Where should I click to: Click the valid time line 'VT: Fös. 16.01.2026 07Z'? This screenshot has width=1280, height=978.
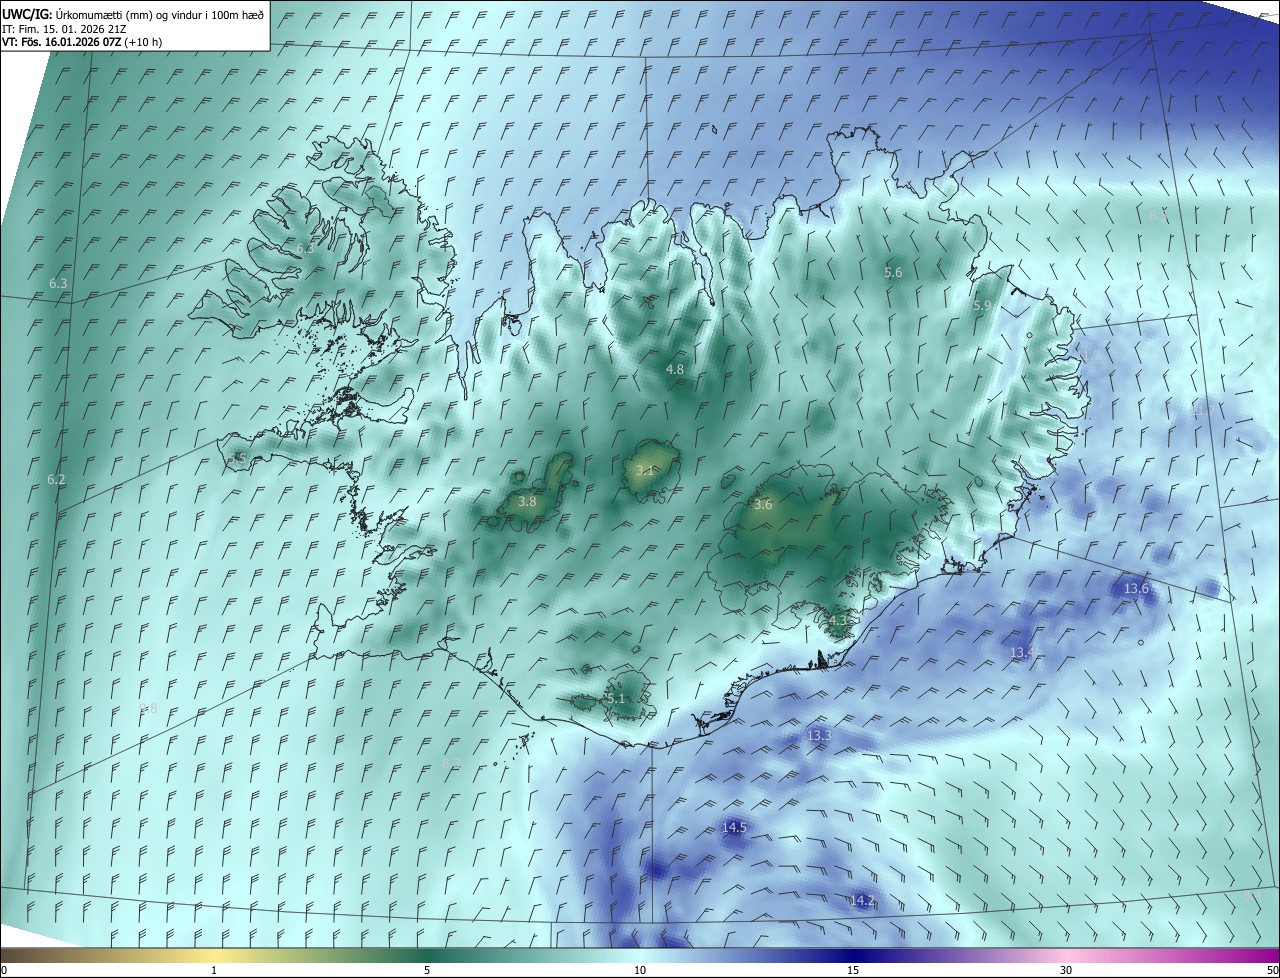(x=62, y=42)
